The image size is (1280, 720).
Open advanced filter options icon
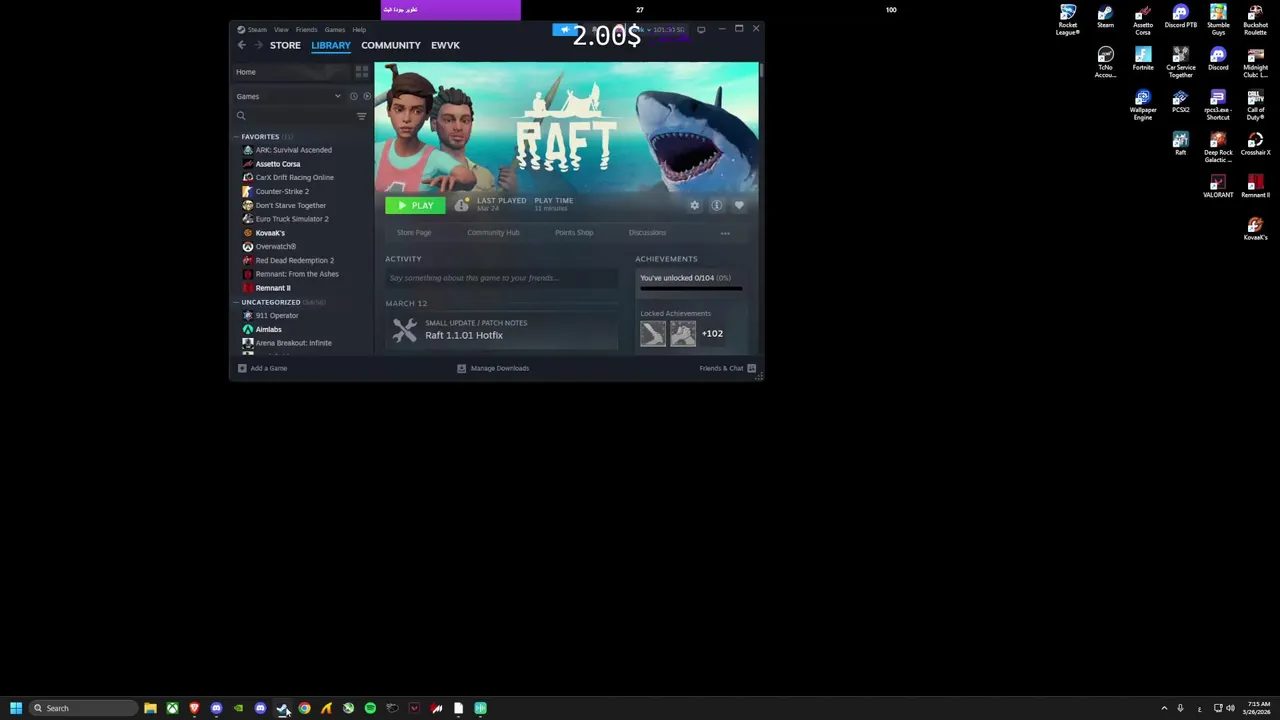pos(362,116)
